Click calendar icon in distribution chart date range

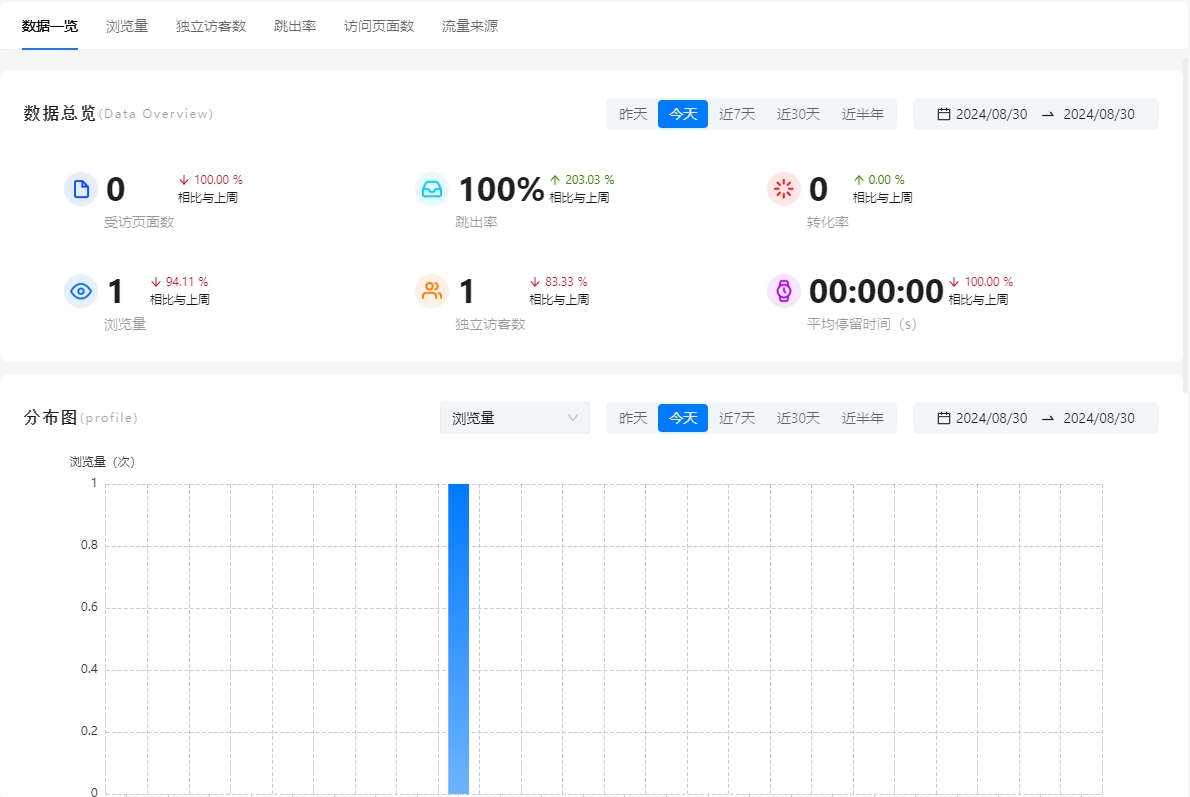pyautogui.click(x=943, y=418)
